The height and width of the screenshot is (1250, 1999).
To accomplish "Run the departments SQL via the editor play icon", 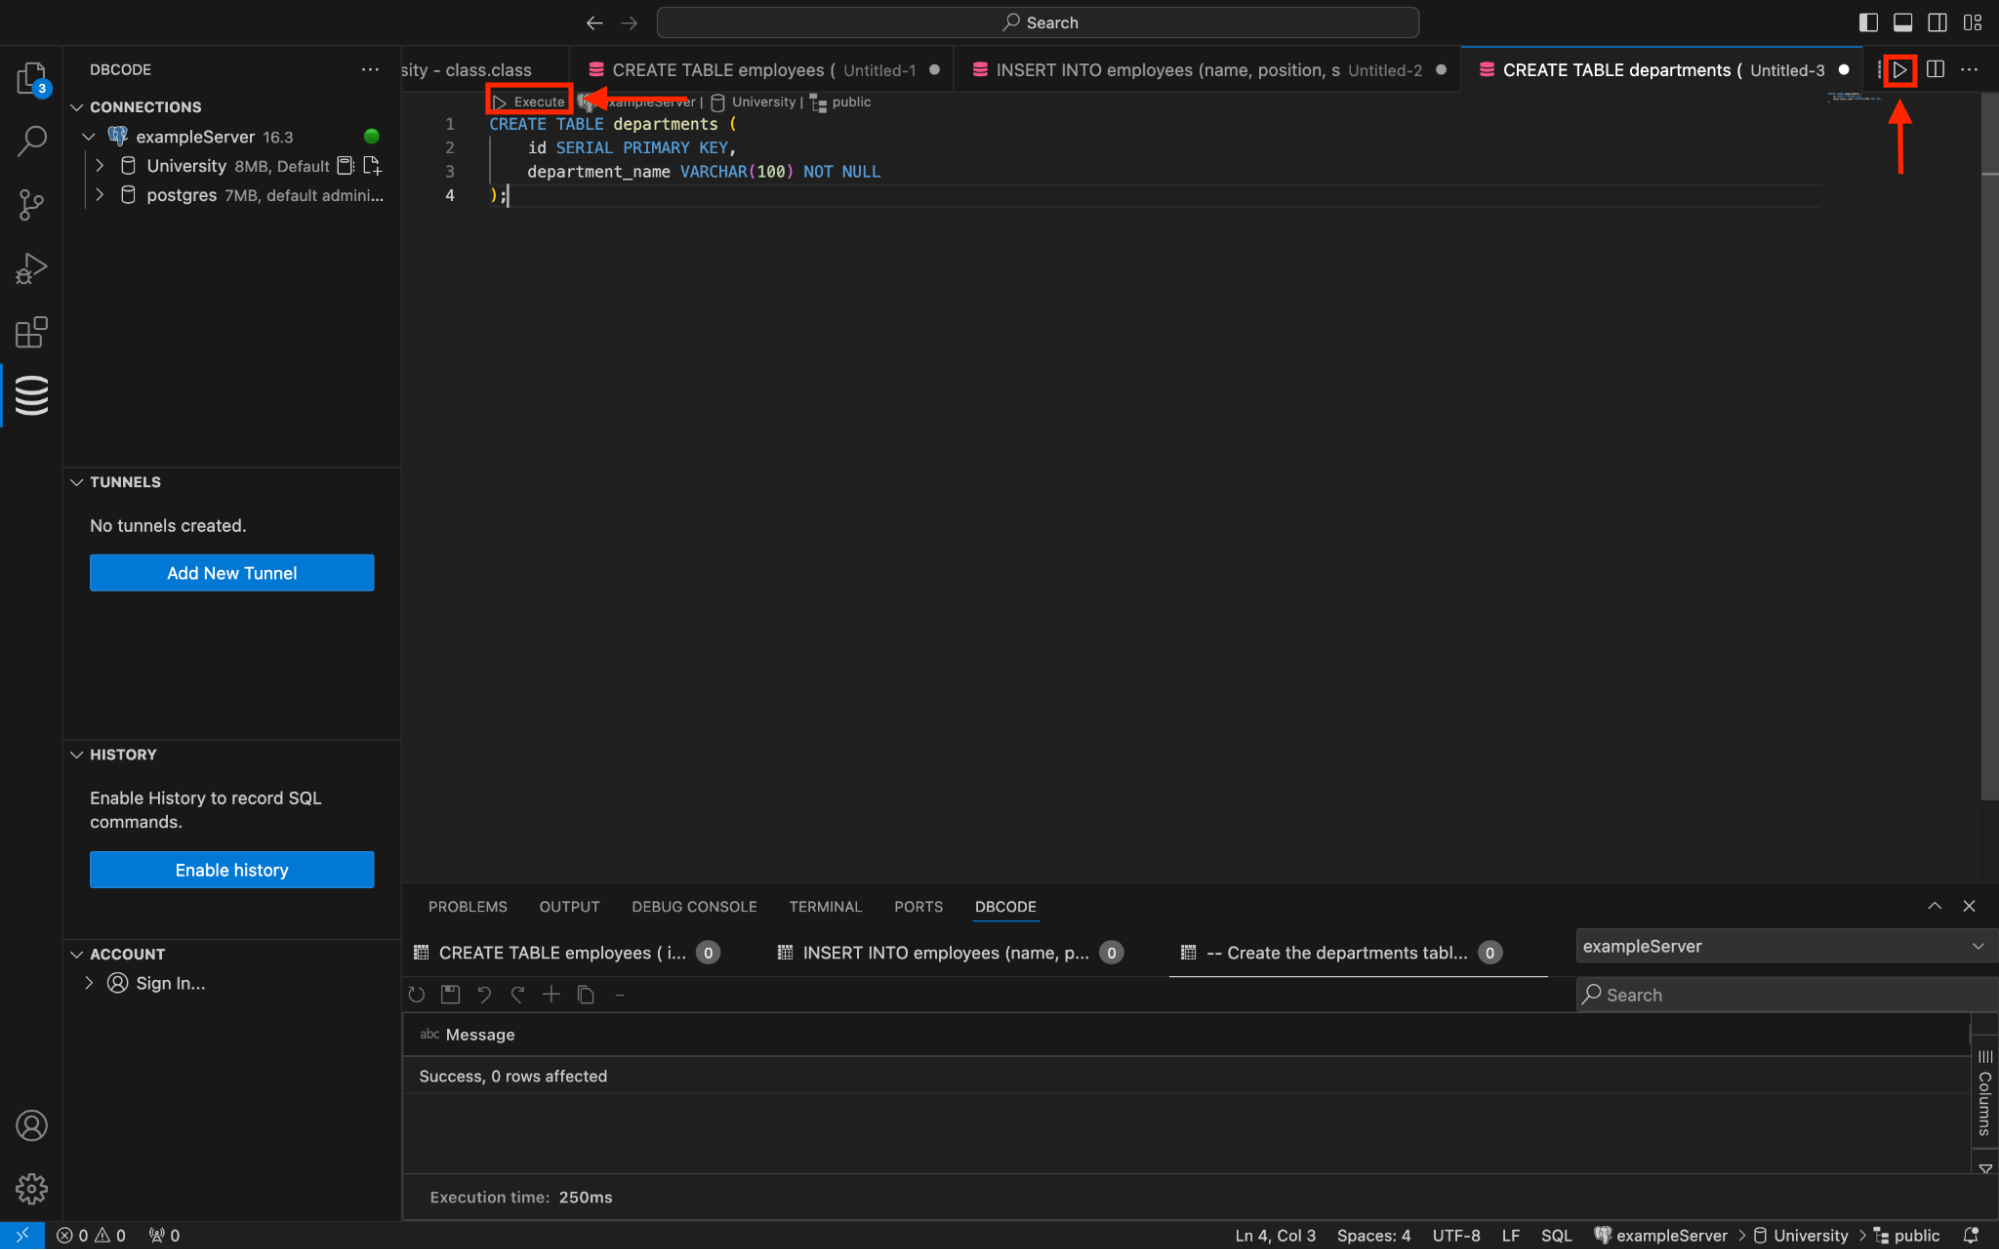I will 1899,70.
